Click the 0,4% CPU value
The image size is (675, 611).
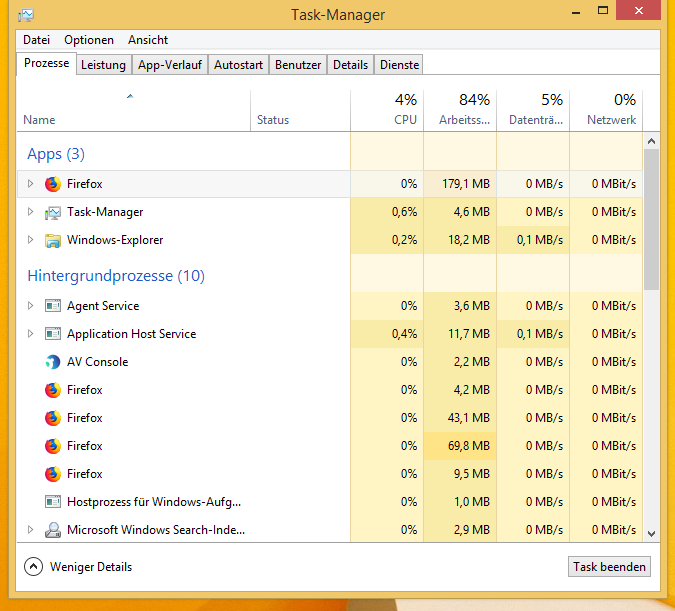(x=404, y=334)
